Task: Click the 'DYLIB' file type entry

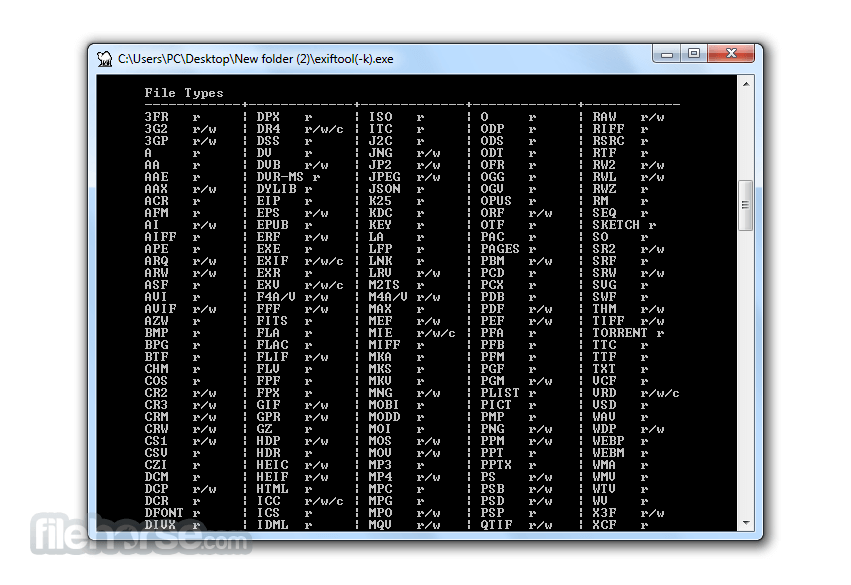Action: tap(276, 189)
